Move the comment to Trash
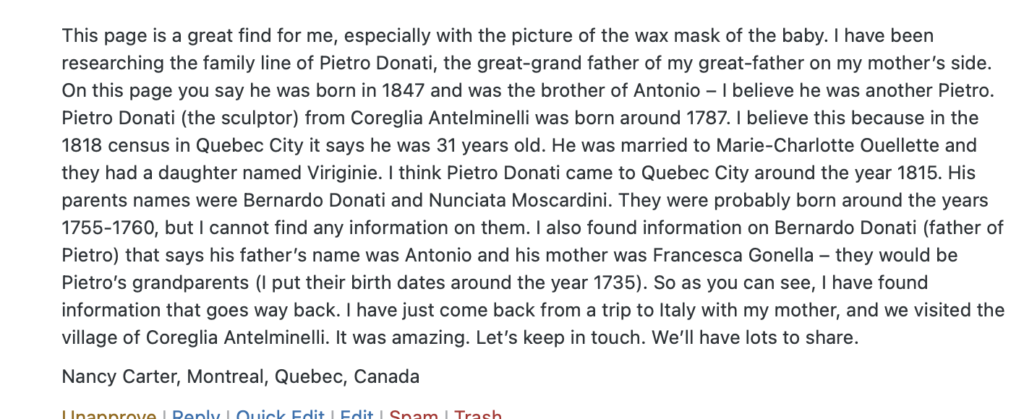The width and height of the screenshot is (1024, 419). pos(478,414)
